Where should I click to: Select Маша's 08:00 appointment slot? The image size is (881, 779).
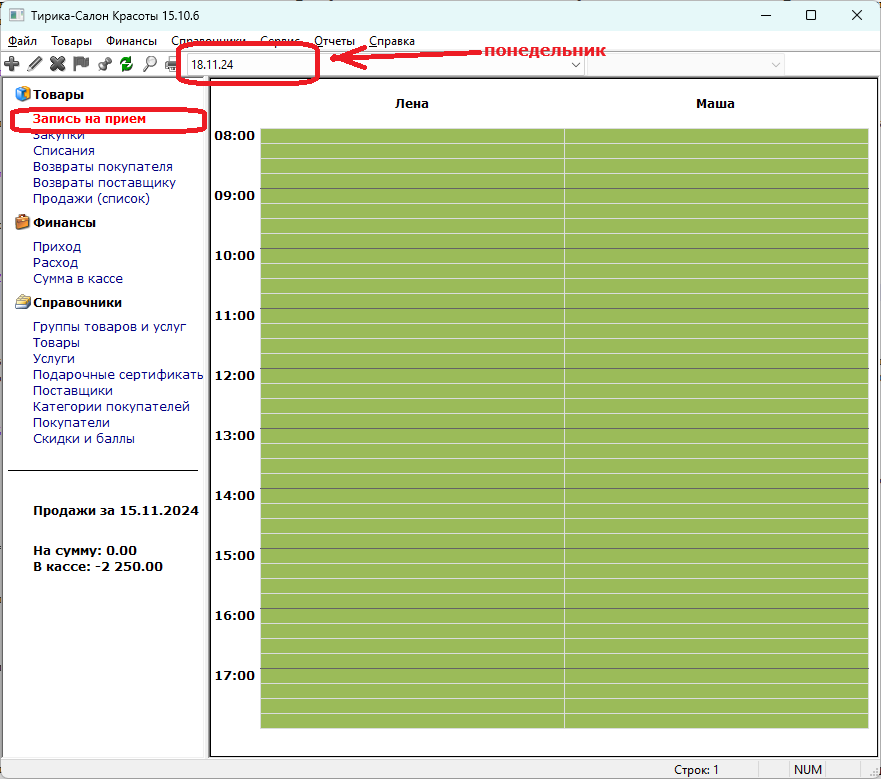pyautogui.click(x=716, y=136)
